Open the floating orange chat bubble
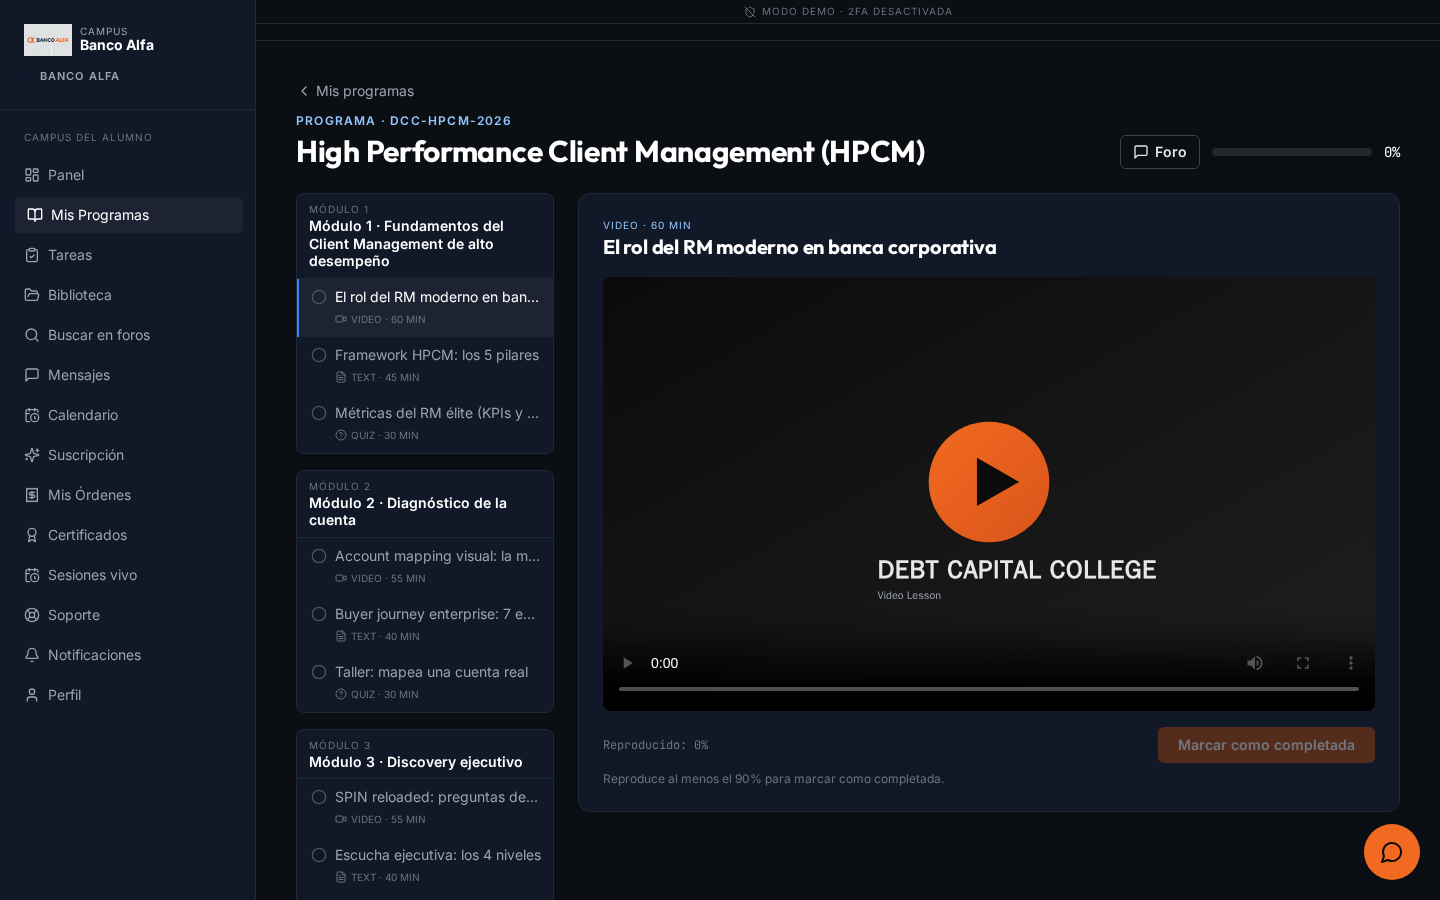The image size is (1440, 900). (1391, 852)
